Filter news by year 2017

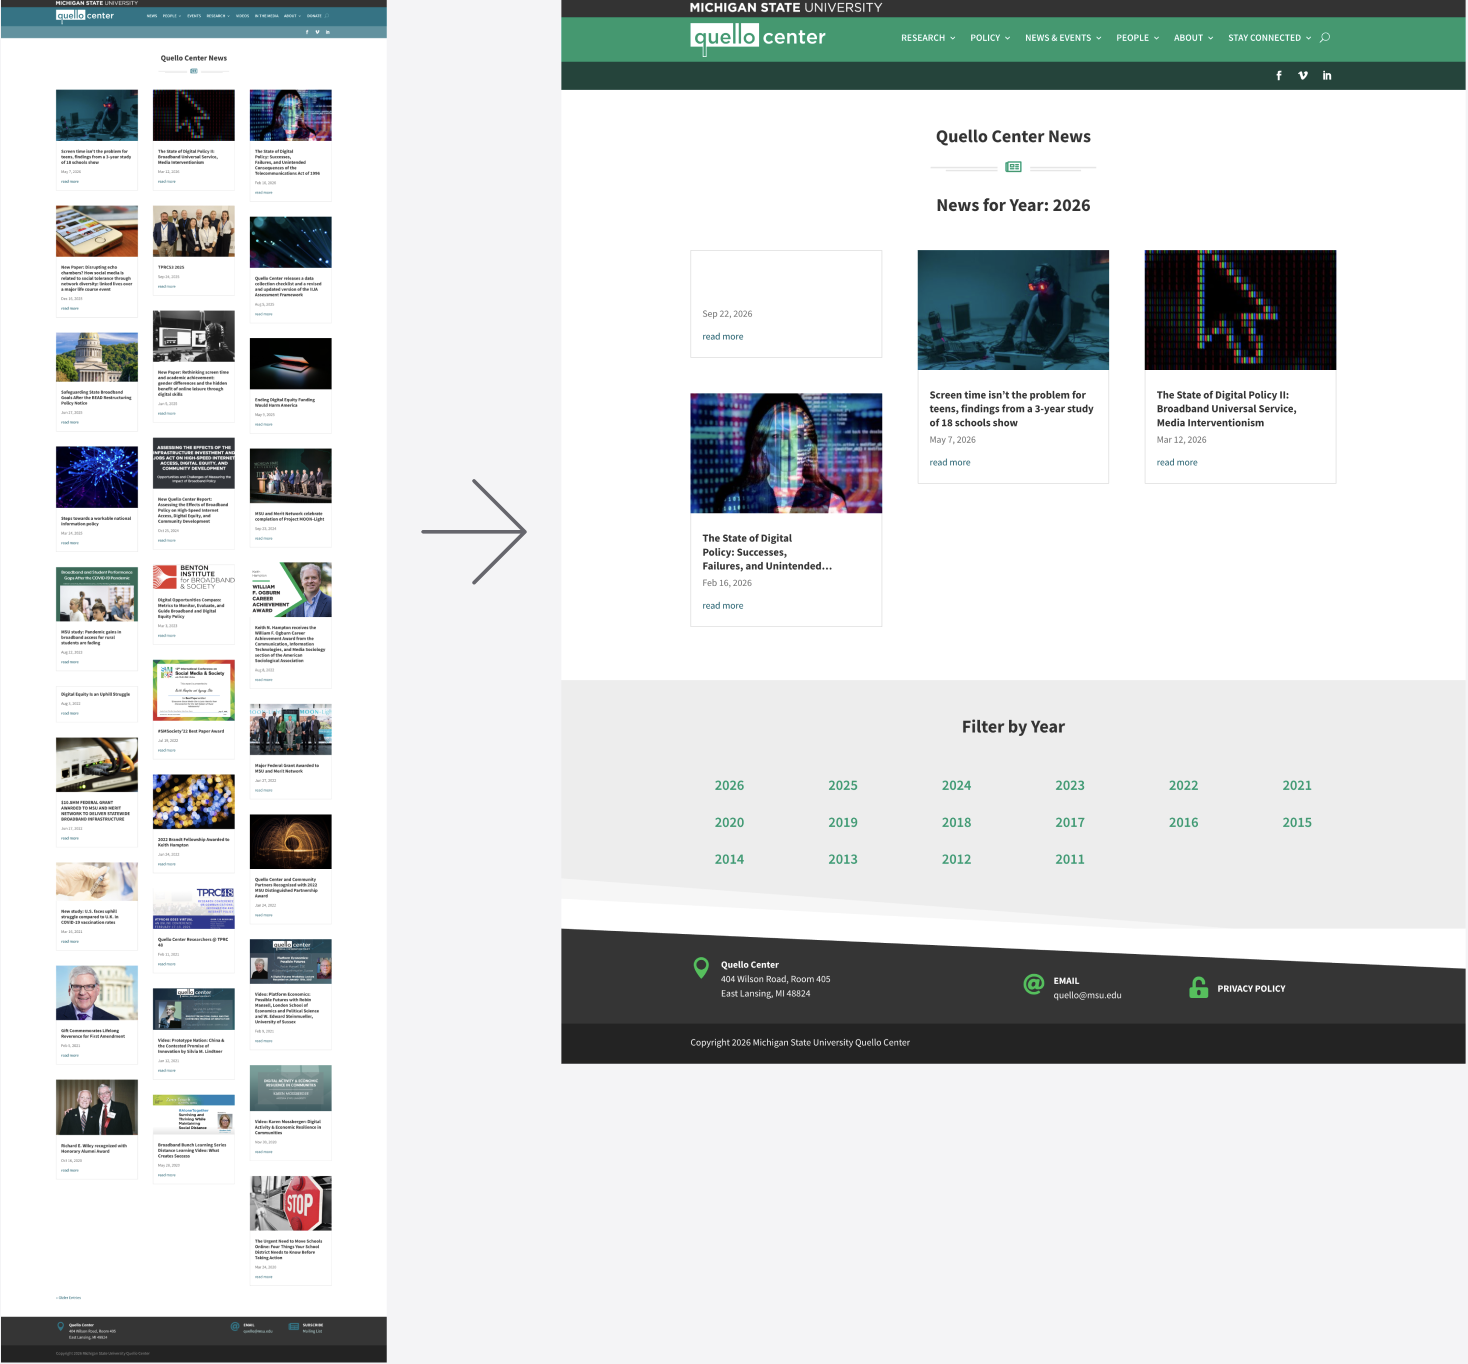click(1070, 823)
